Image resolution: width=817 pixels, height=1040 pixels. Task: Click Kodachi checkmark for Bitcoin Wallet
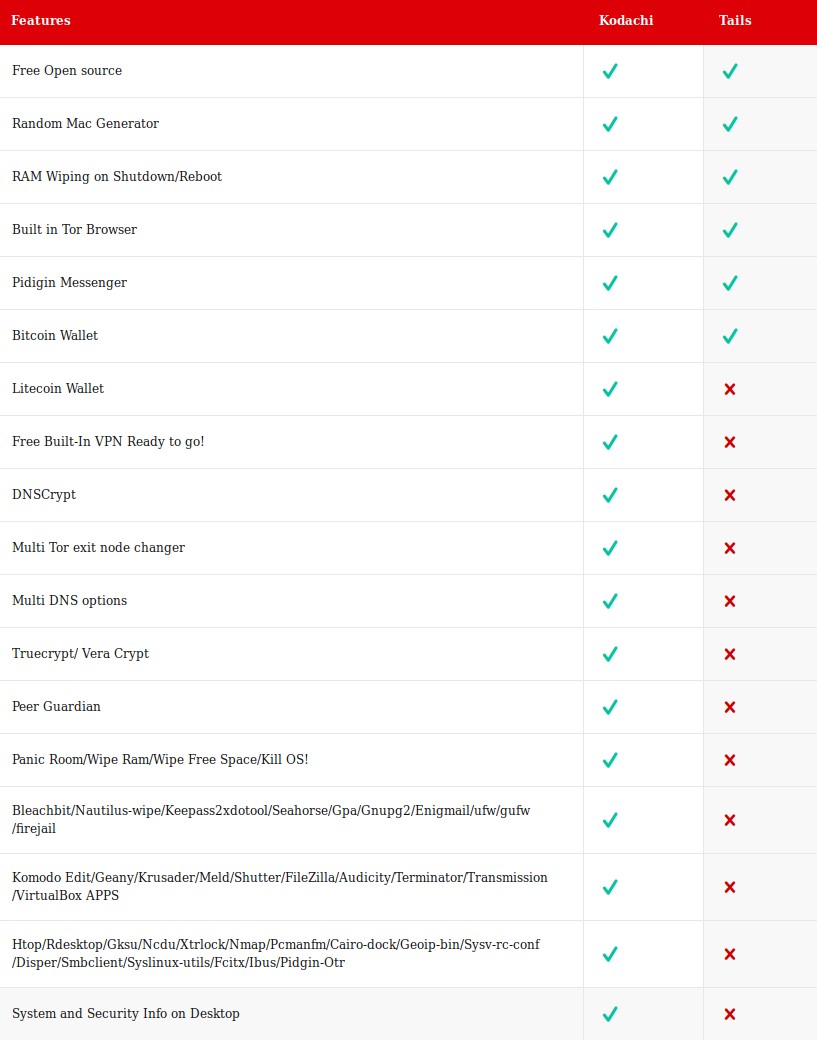click(x=610, y=336)
